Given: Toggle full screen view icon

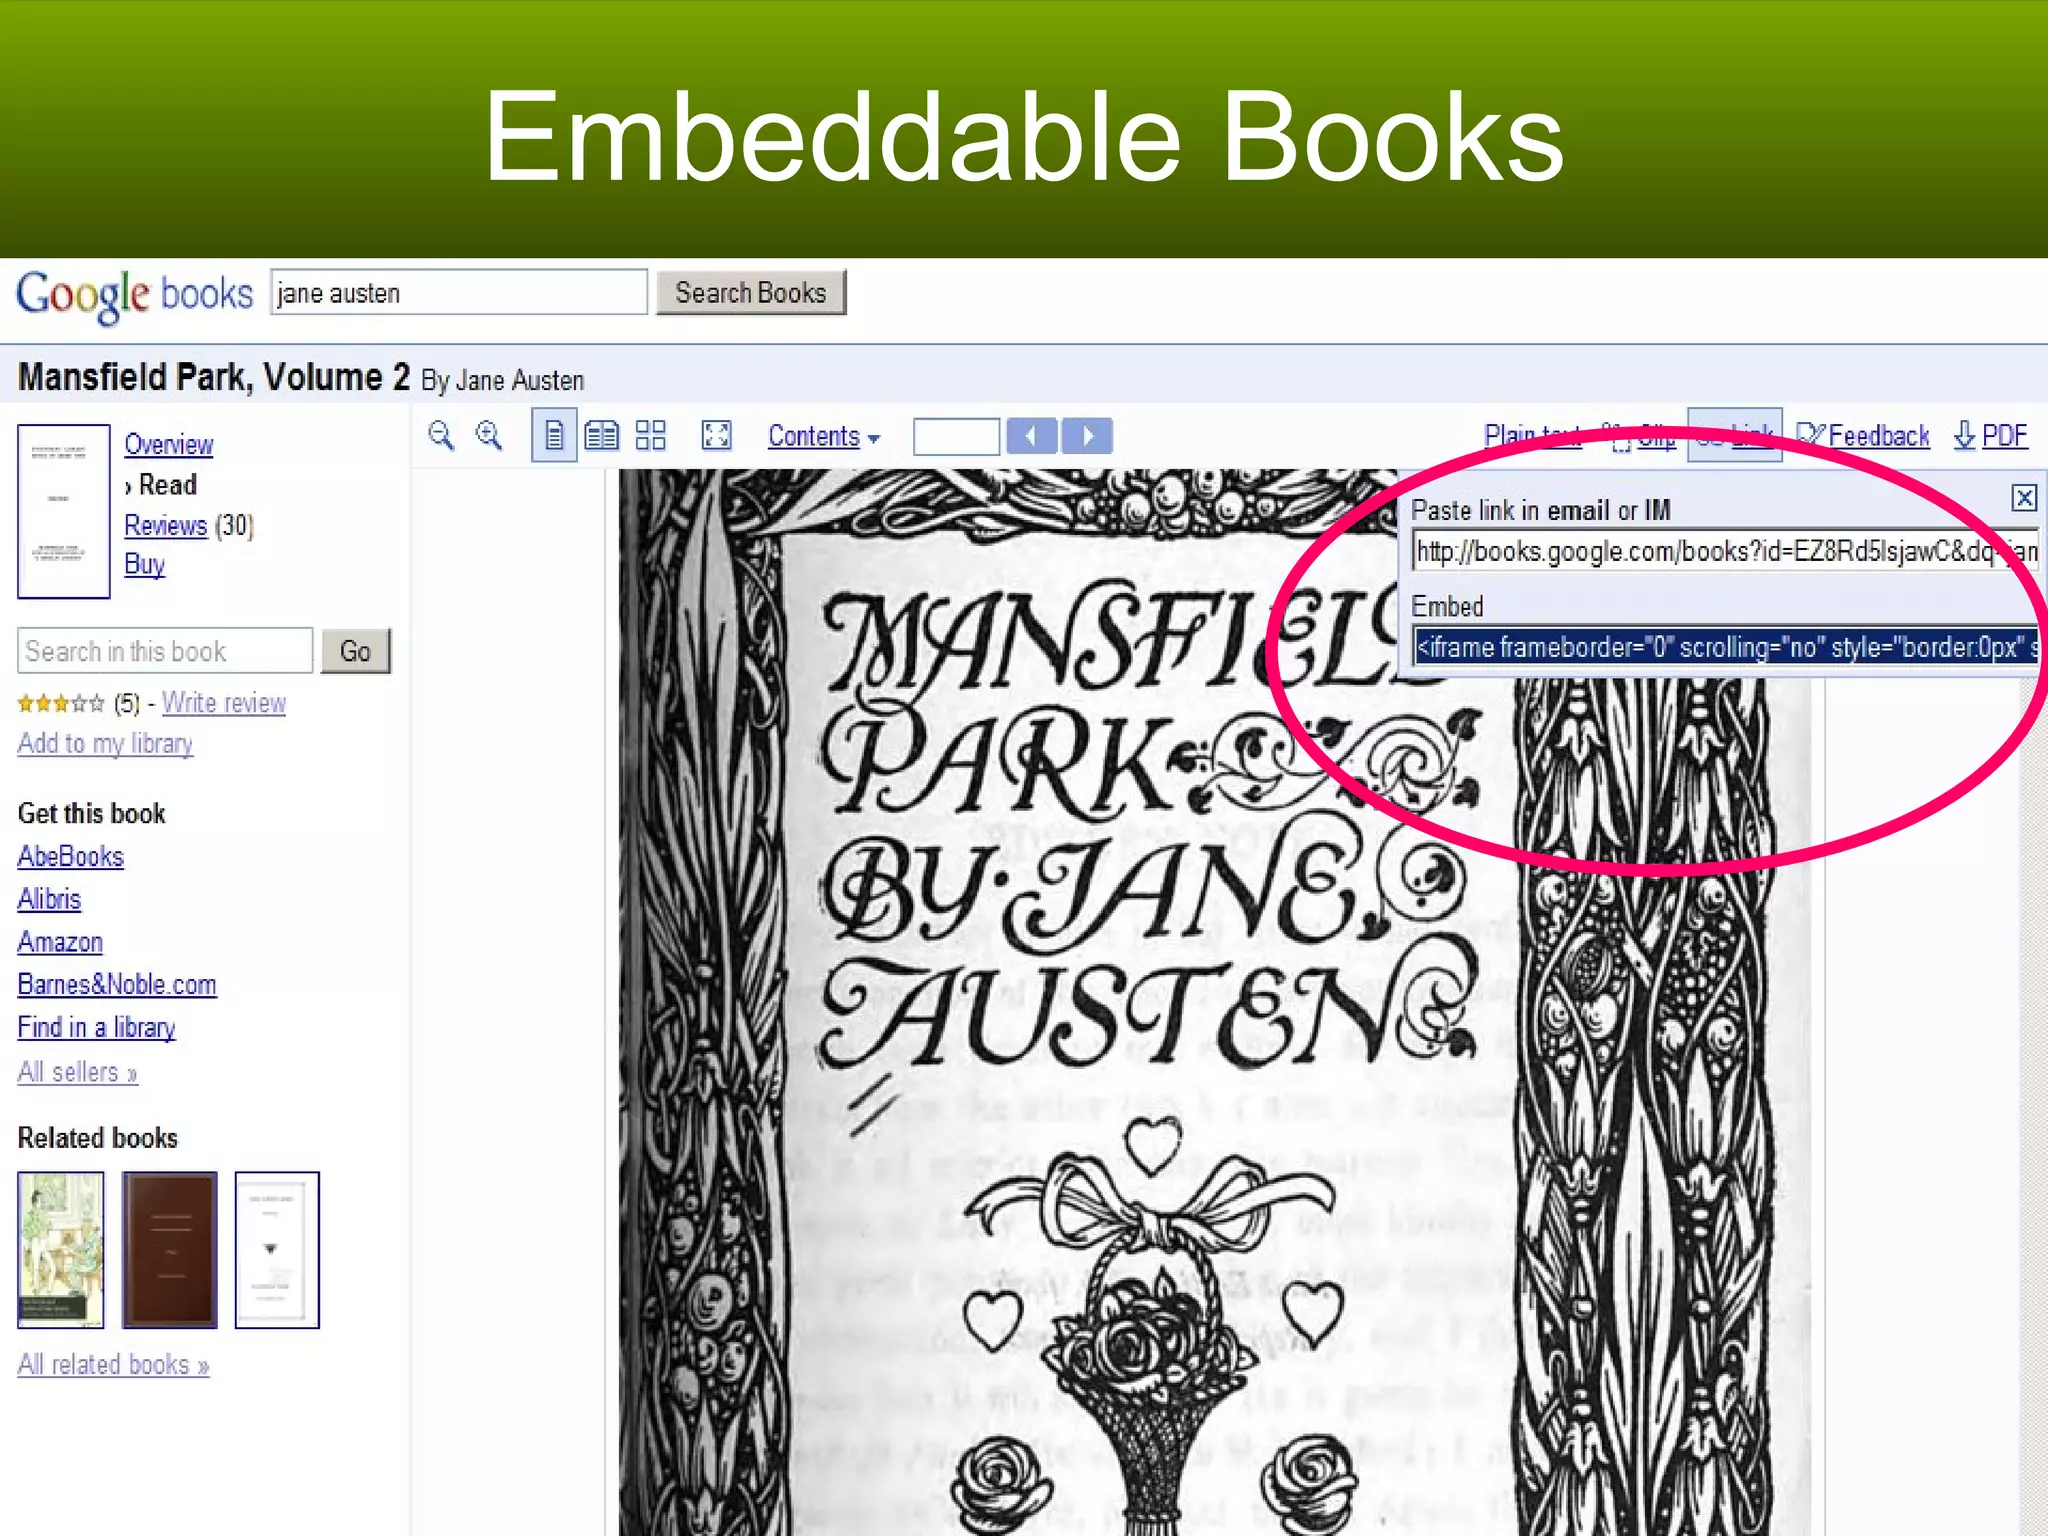Looking at the screenshot, I should pyautogui.click(x=717, y=435).
